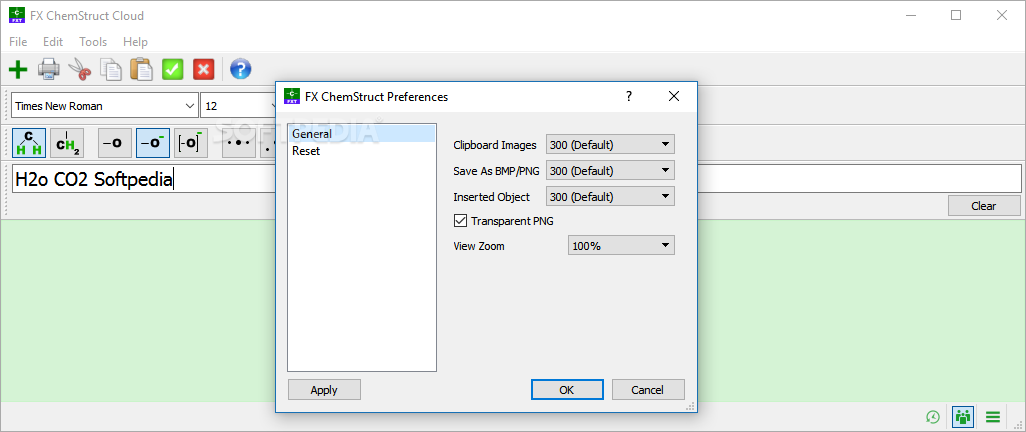Click the Print icon in toolbar
The height and width of the screenshot is (432, 1026).
pyautogui.click(x=49, y=69)
